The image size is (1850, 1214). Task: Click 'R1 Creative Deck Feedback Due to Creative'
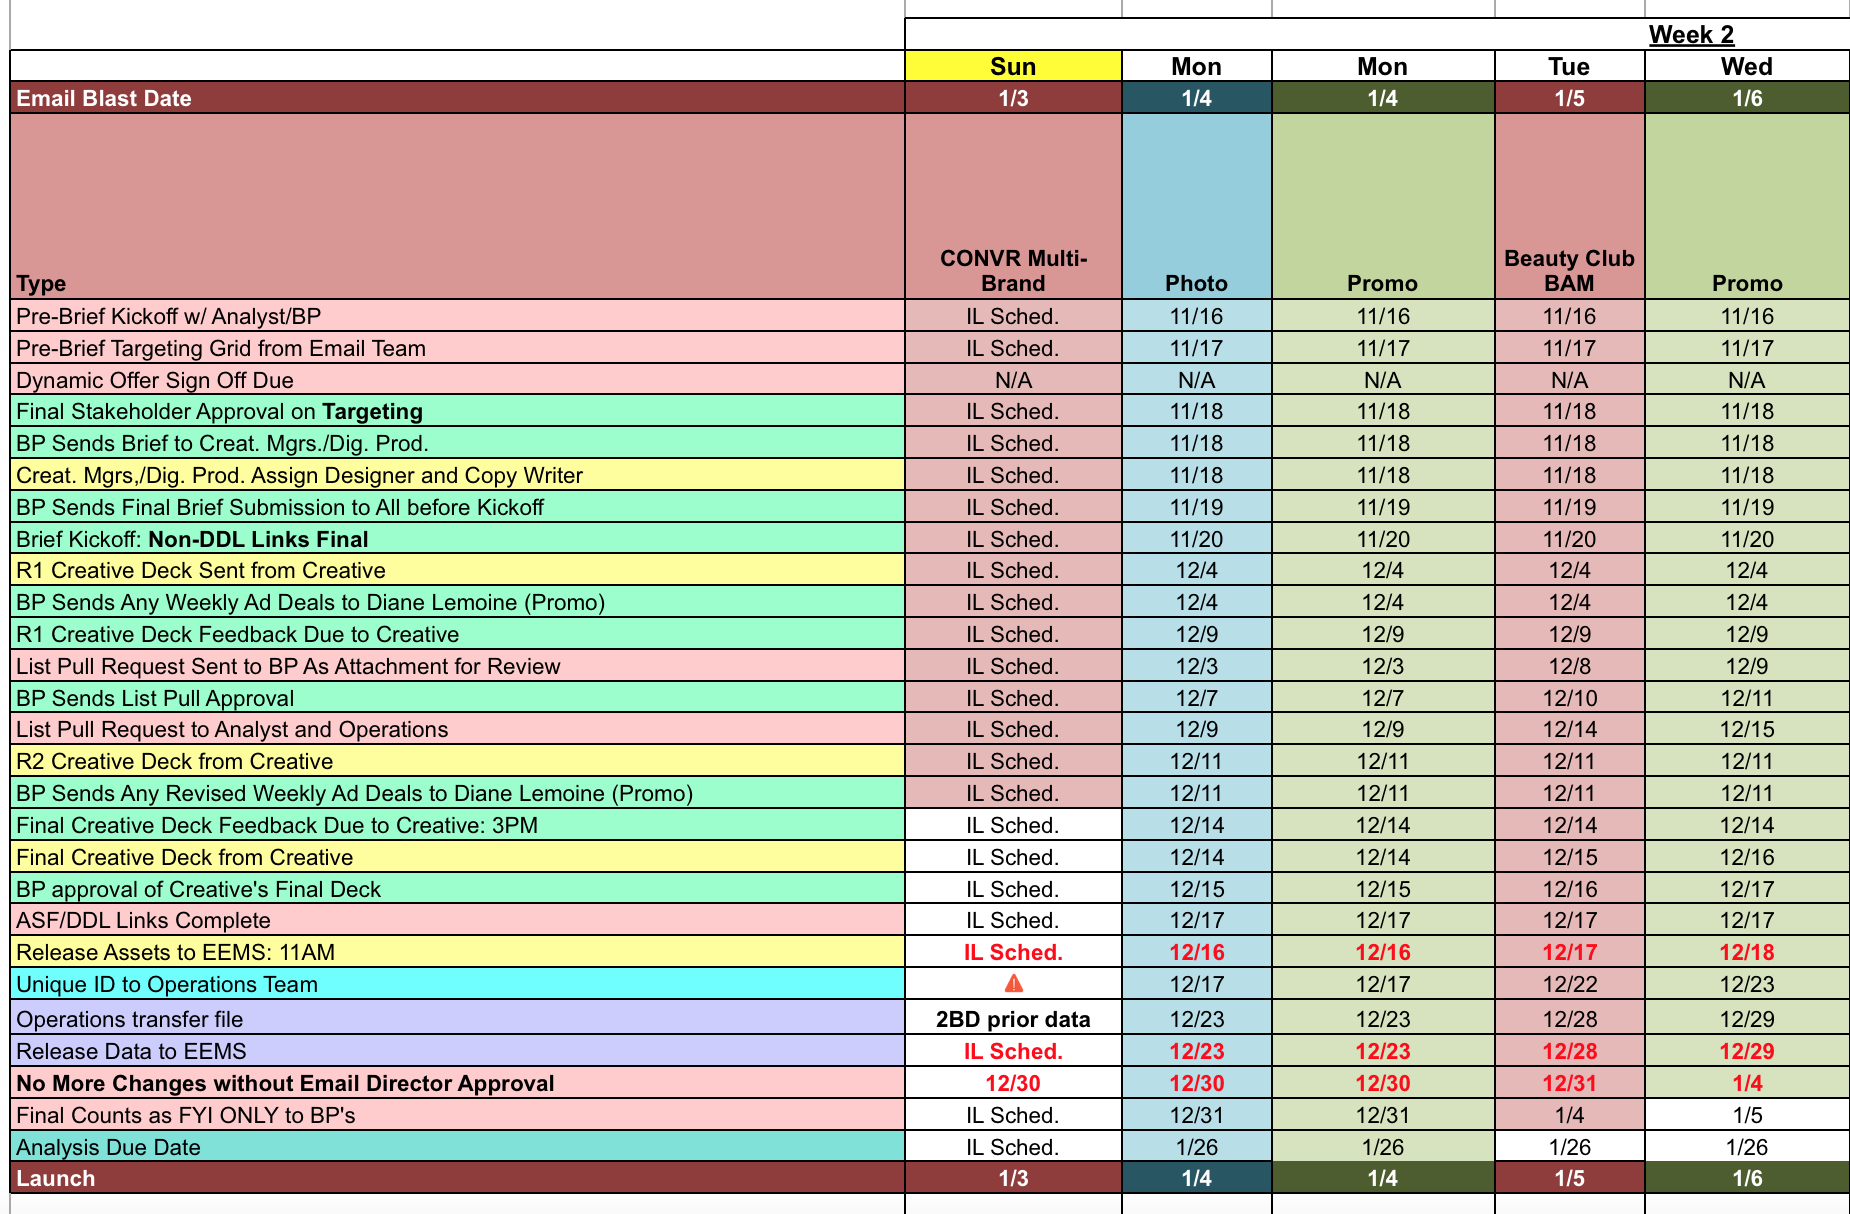tap(457, 634)
